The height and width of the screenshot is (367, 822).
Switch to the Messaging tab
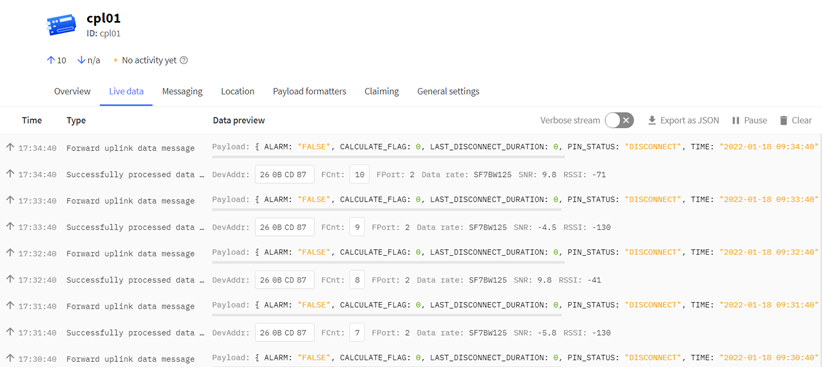coord(182,91)
